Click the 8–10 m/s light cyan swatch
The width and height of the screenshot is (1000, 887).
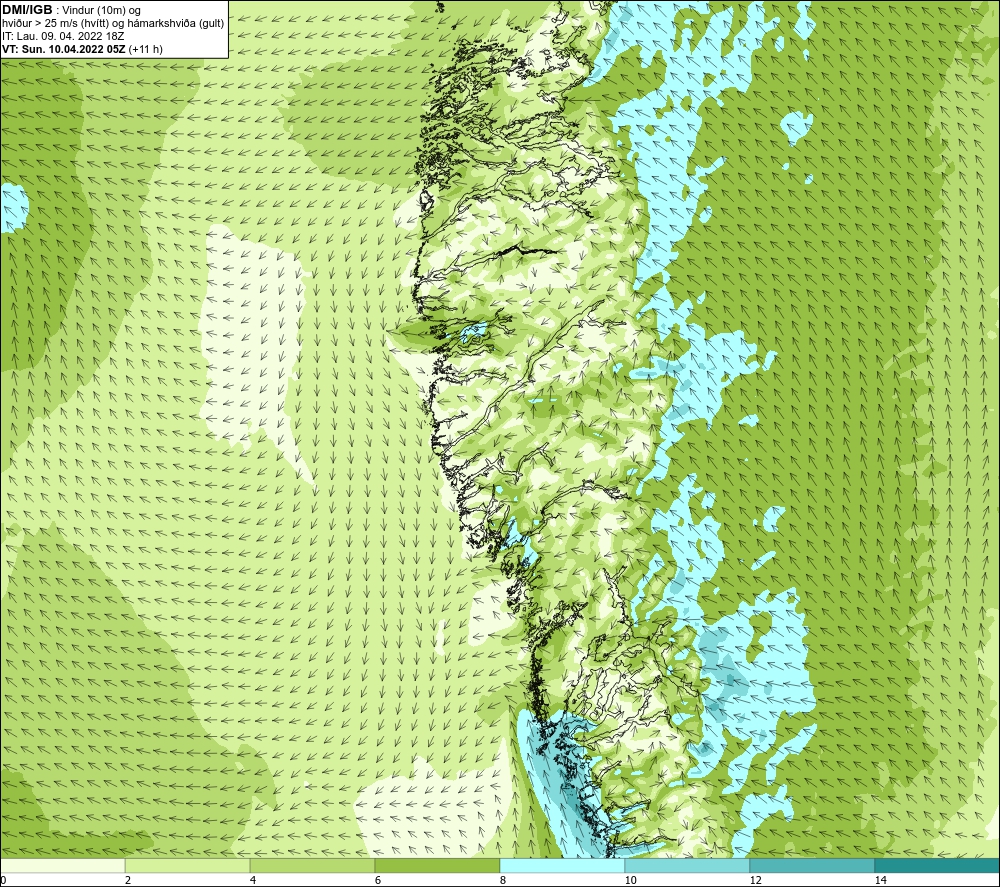point(562,865)
